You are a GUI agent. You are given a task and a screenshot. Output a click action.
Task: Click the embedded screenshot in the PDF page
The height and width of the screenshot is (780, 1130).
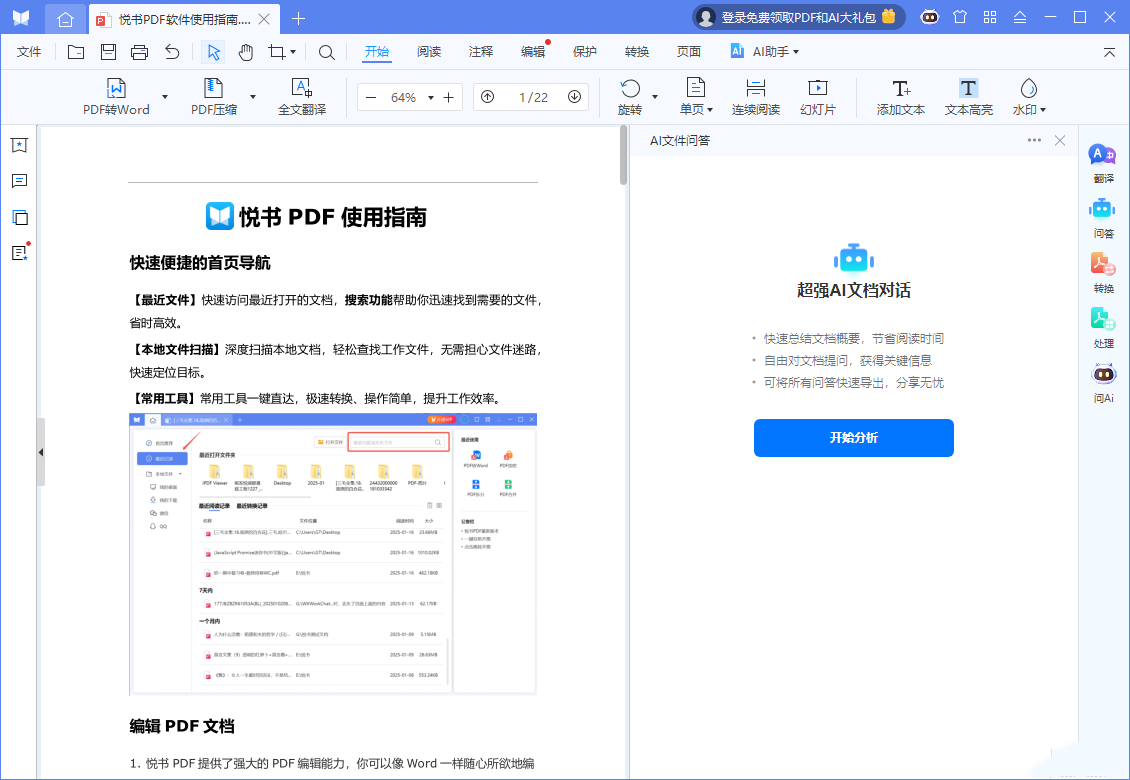click(333, 554)
